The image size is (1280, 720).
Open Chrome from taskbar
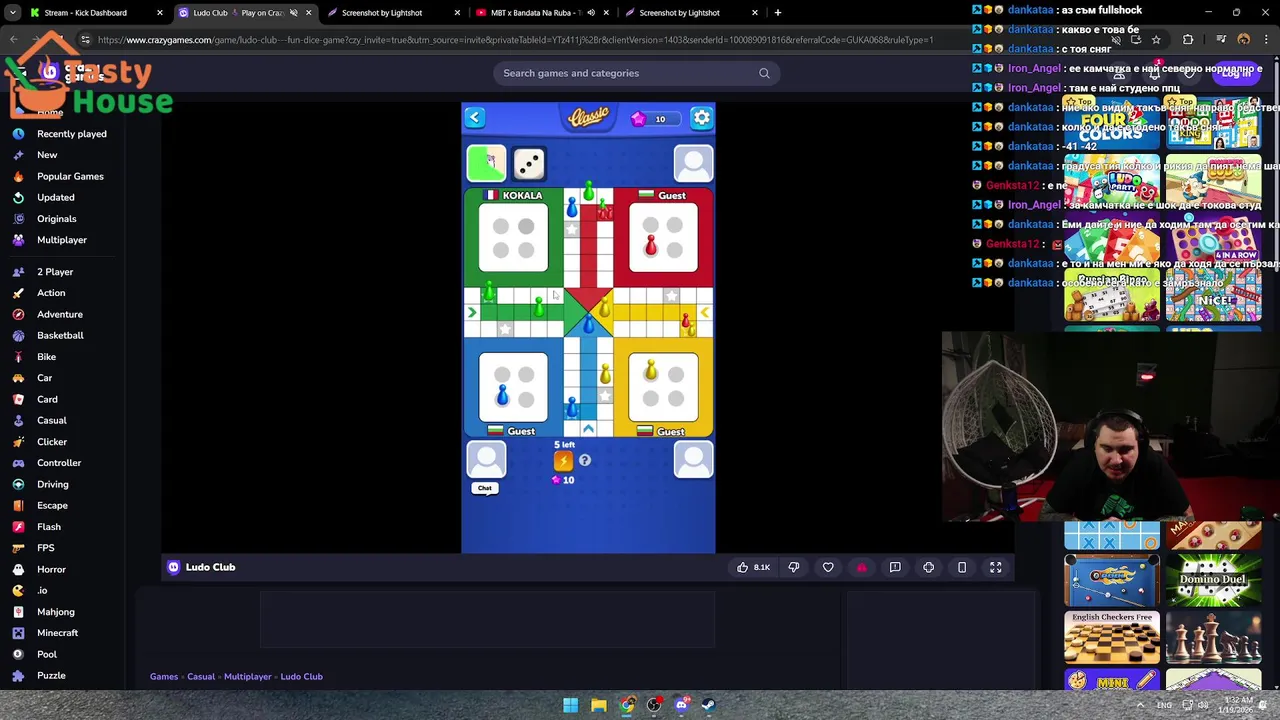click(x=626, y=705)
